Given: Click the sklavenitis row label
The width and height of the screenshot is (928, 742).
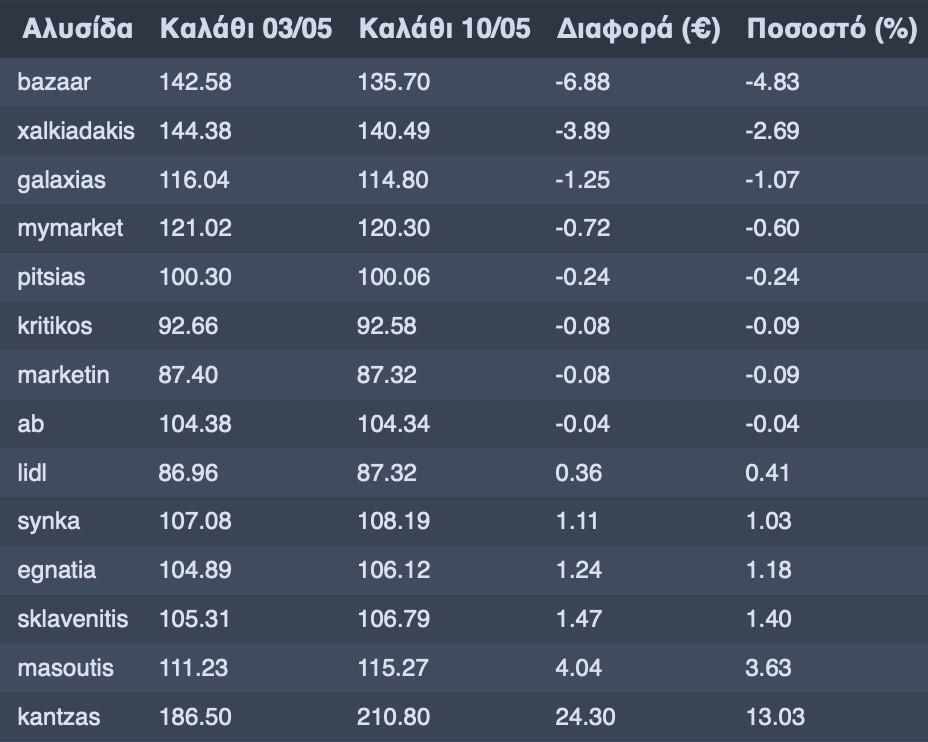Looking at the screenshot, I should tap(73, 619).
